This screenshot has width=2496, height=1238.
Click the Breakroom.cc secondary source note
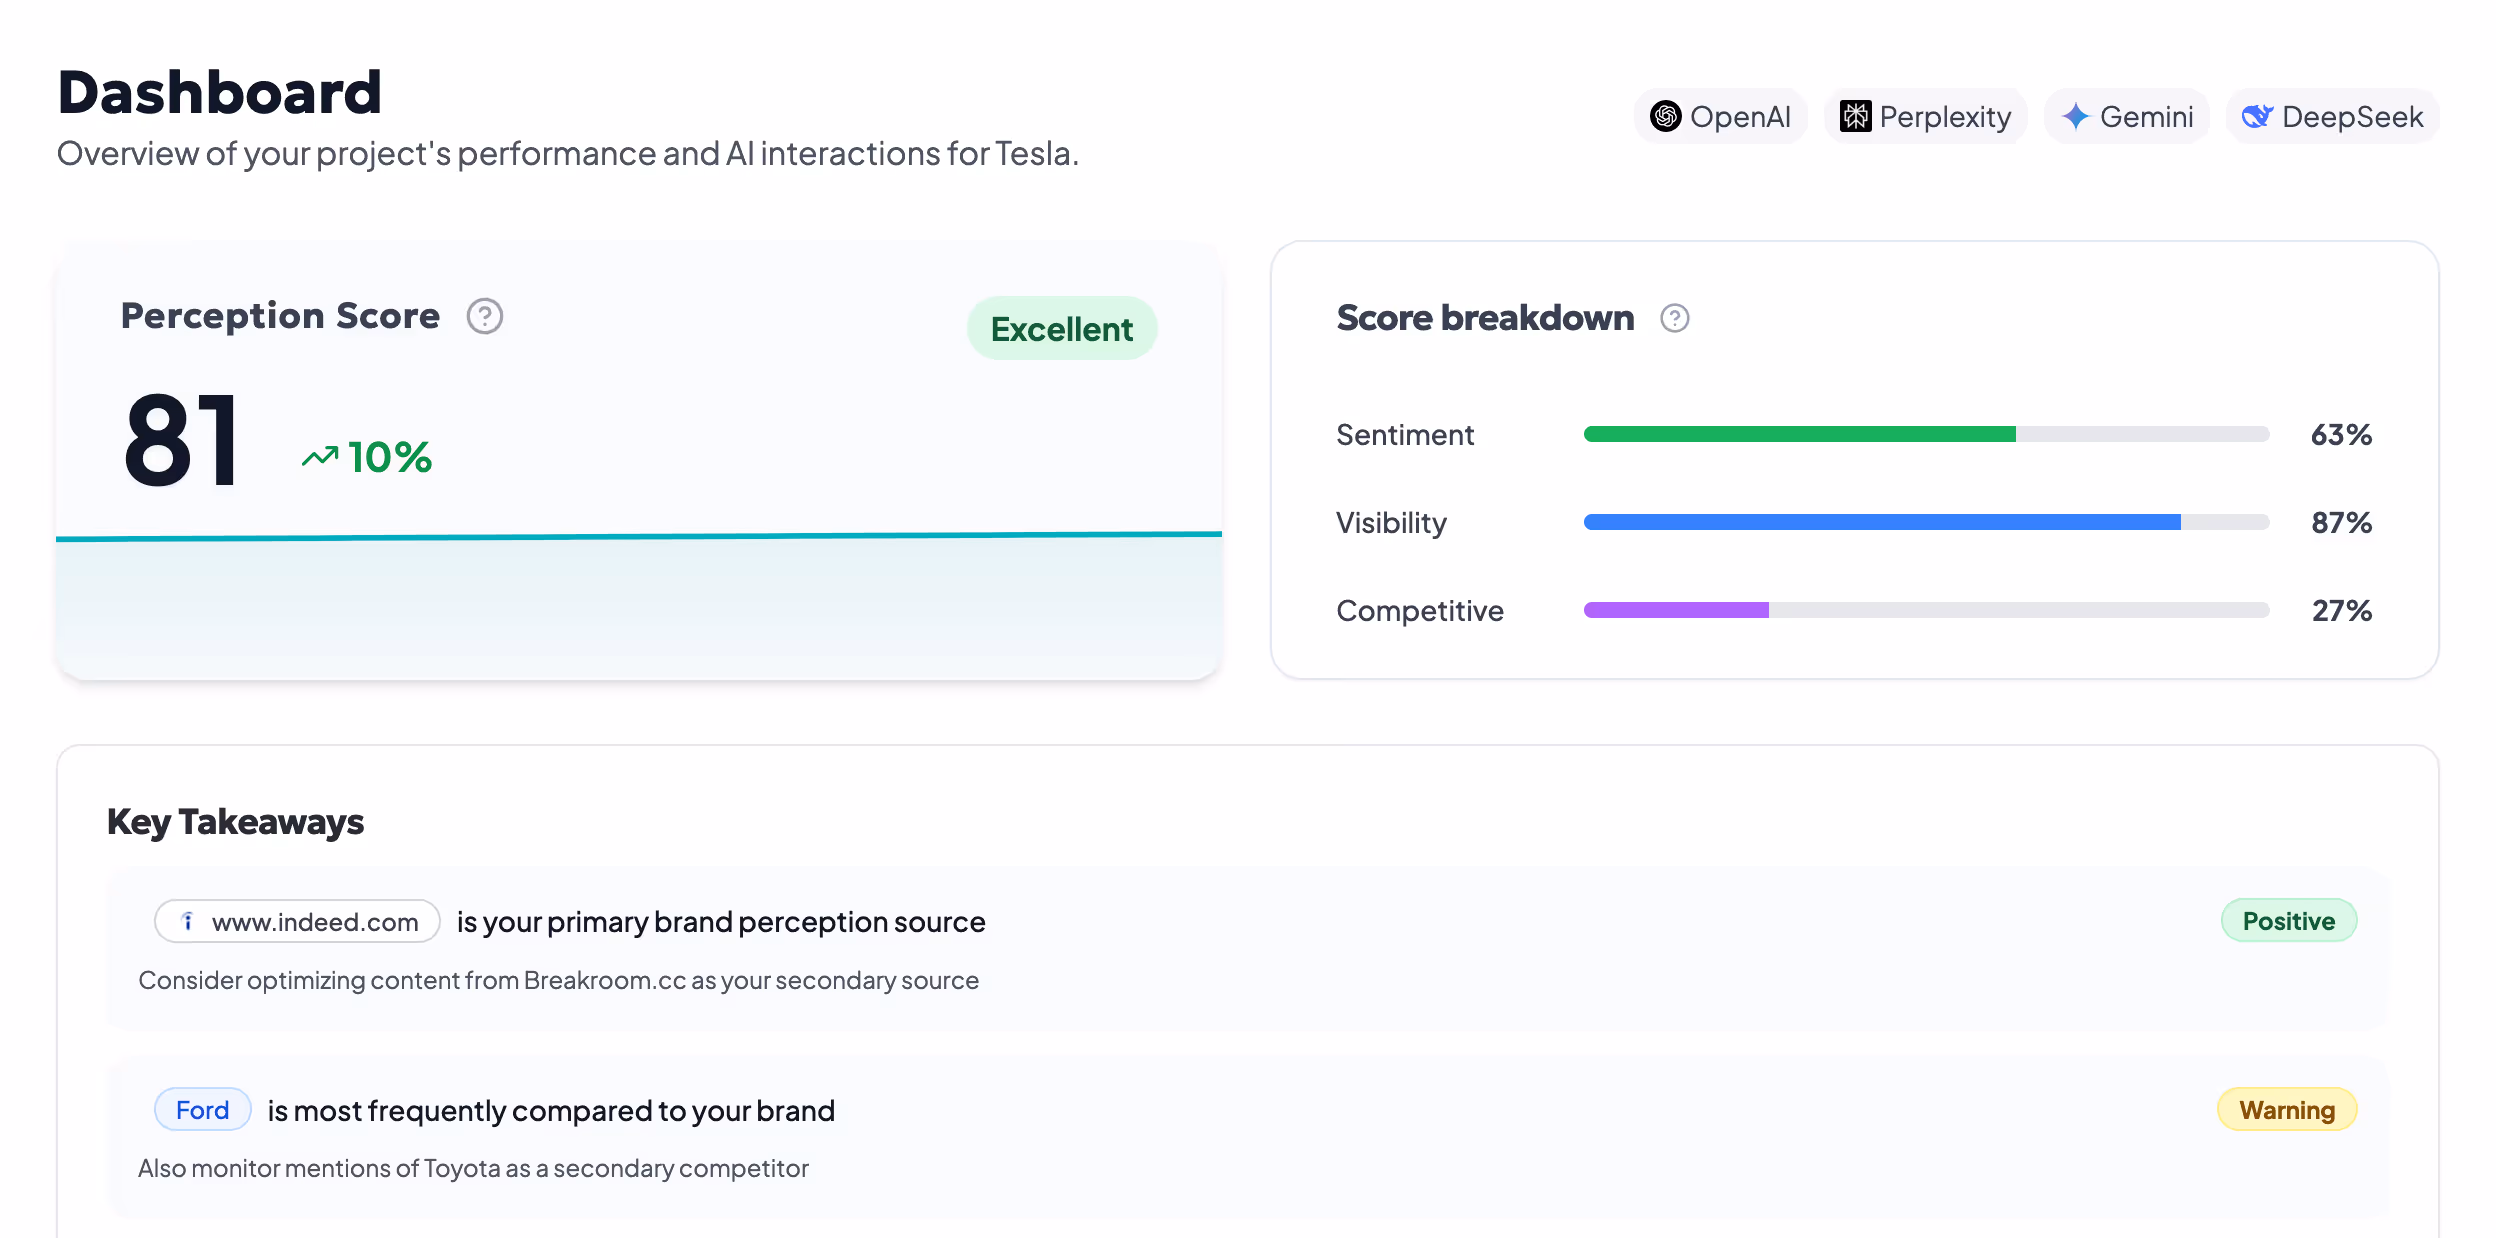click(x=558, y=981)
